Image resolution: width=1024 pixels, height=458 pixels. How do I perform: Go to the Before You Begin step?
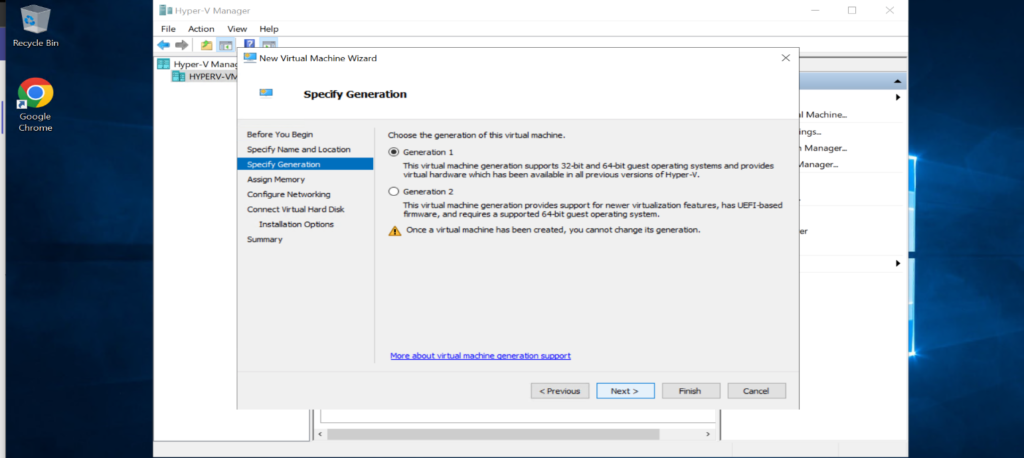coord(280,134)
